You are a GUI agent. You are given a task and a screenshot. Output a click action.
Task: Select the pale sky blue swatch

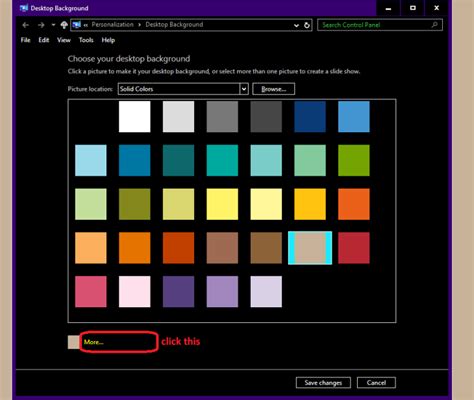pyautogui.click(x=91, y=160)
